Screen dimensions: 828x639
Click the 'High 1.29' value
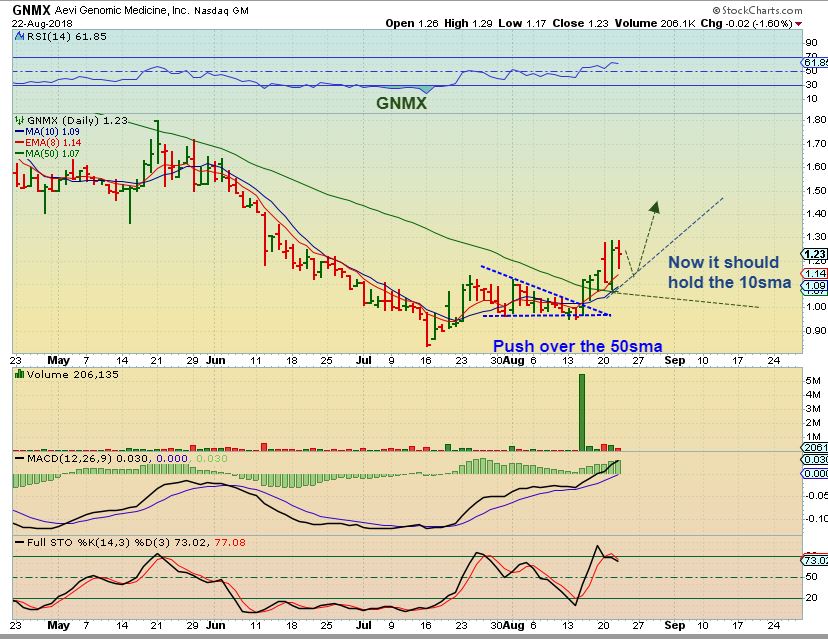468,23
